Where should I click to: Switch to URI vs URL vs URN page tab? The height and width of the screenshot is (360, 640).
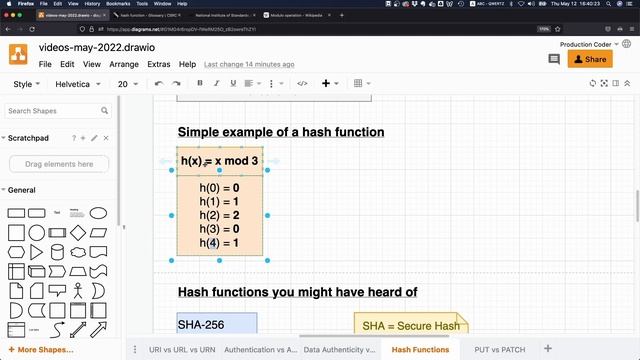click(x=182, y=350)
